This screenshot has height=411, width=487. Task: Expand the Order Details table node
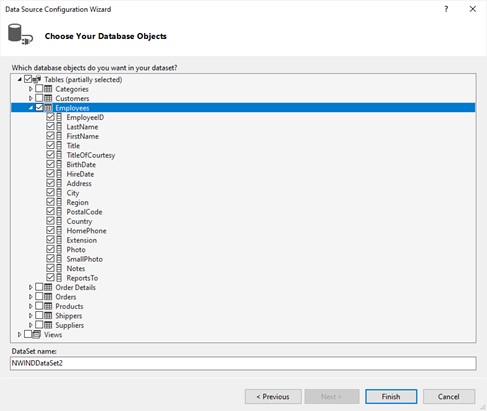[x=30, y=287]
